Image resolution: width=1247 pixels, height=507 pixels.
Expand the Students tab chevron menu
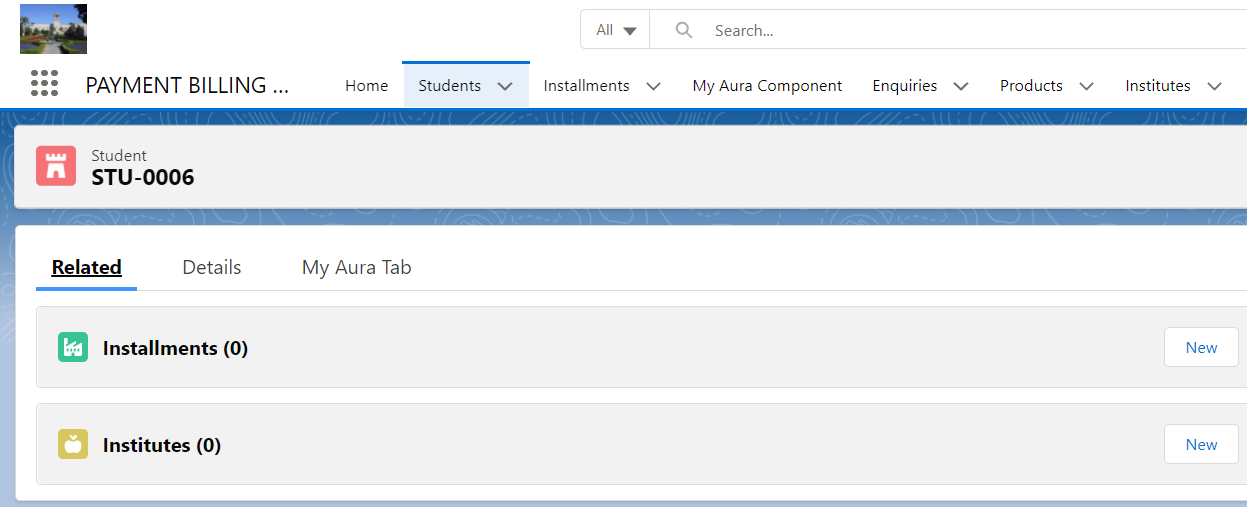(505, 86)
